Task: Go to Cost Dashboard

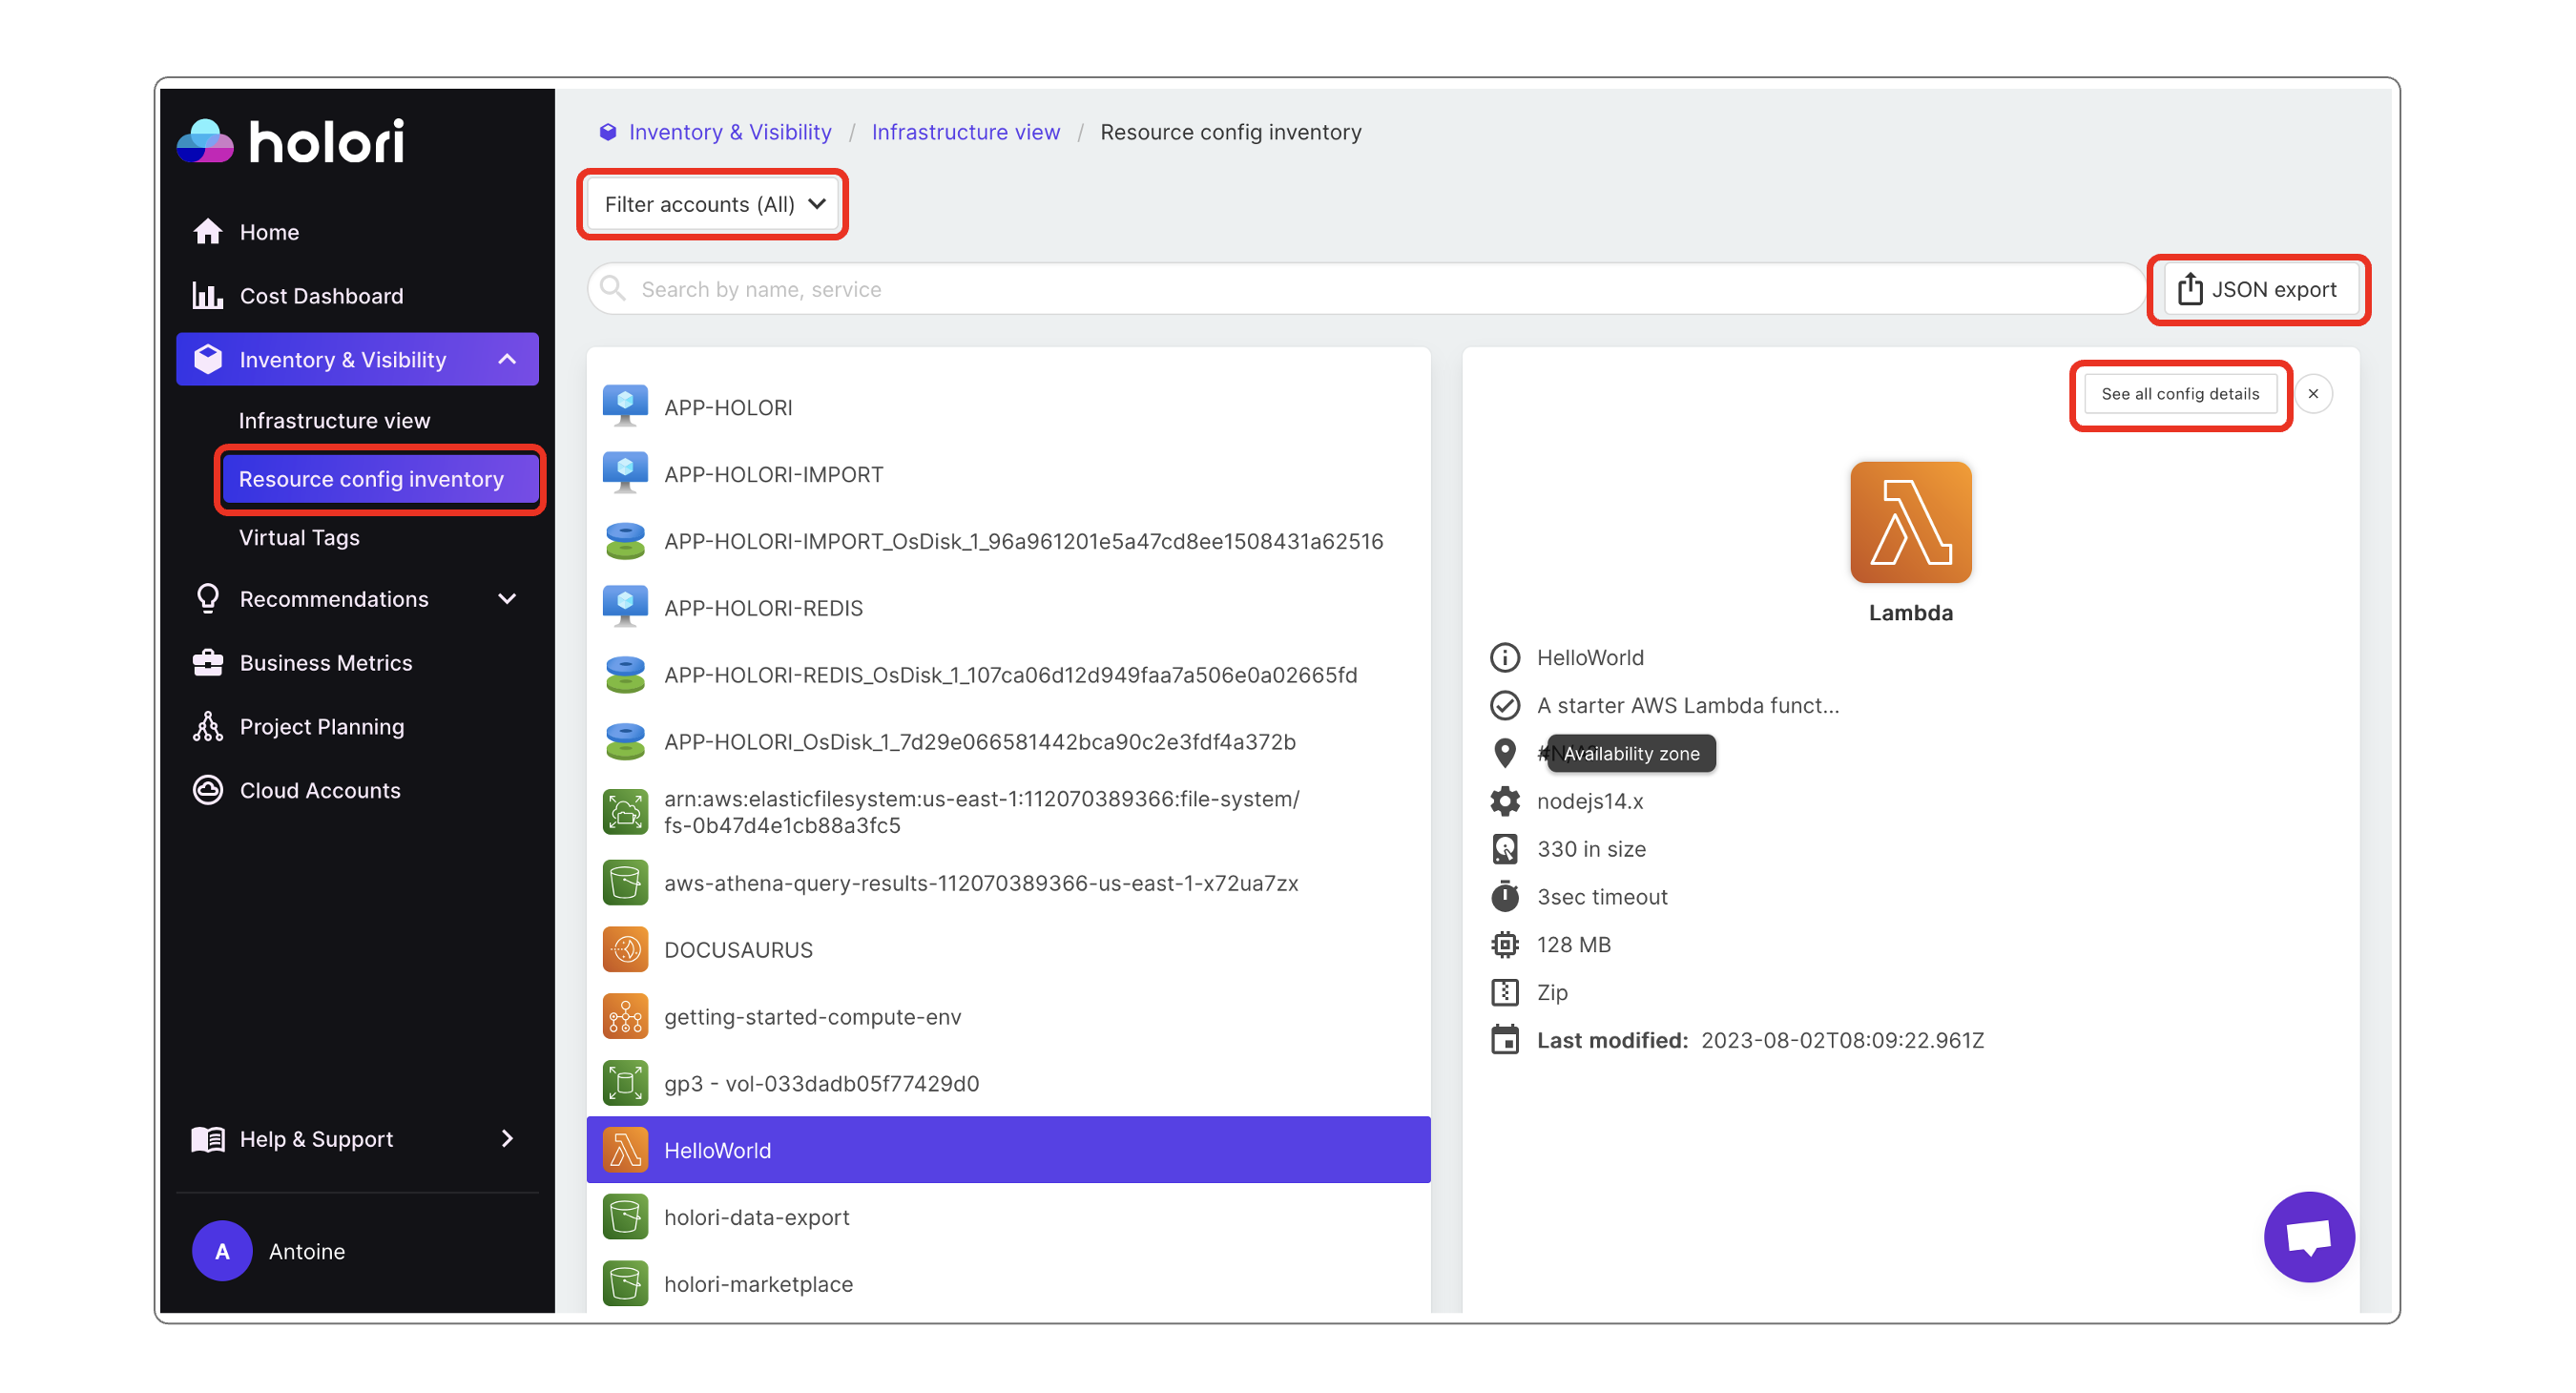Action: (x=321, y=296)
